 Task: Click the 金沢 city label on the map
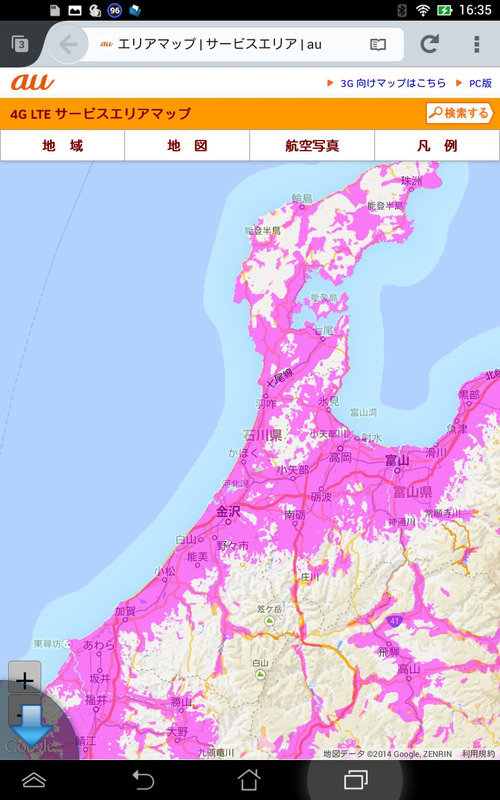[x=228, y=512]
